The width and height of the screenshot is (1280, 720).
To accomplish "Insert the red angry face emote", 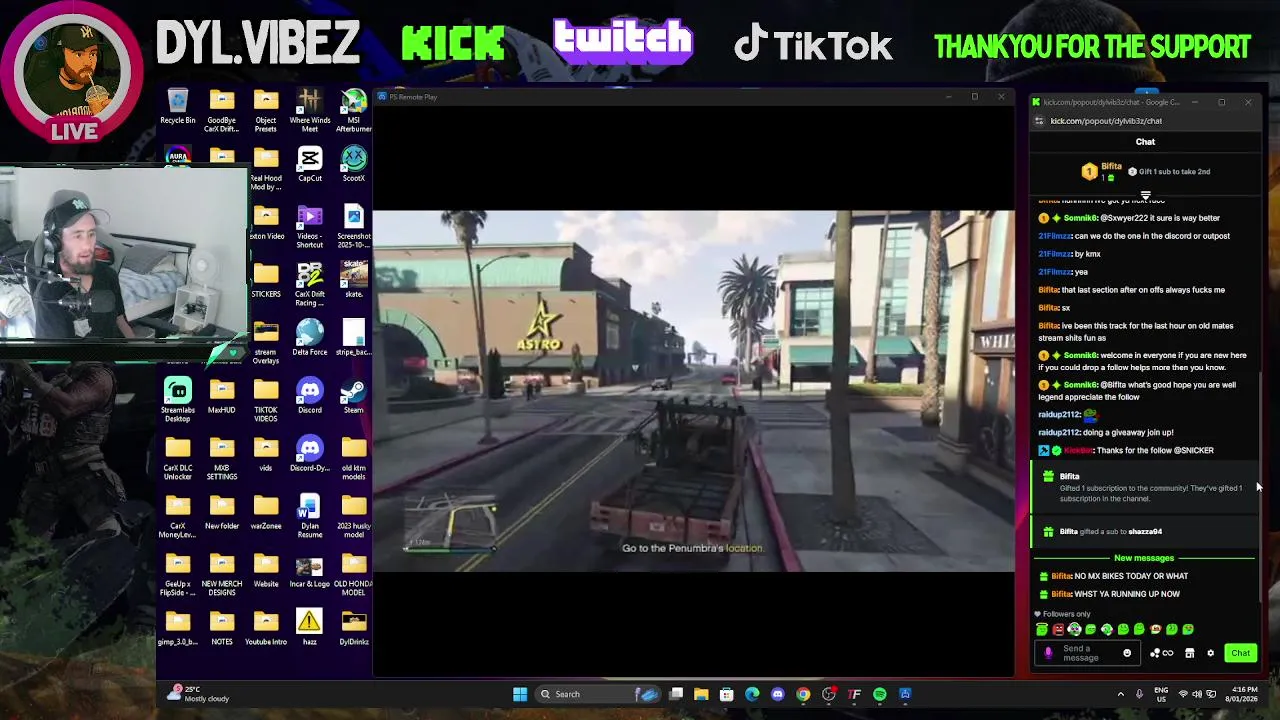I will tap(1058, 629).
